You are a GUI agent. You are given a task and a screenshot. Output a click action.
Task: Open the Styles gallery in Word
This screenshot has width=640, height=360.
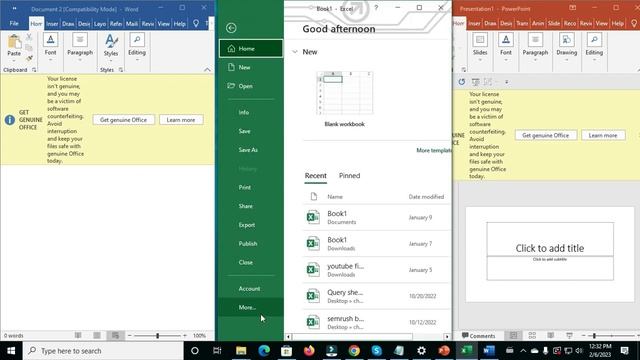(x=111, y=47)
